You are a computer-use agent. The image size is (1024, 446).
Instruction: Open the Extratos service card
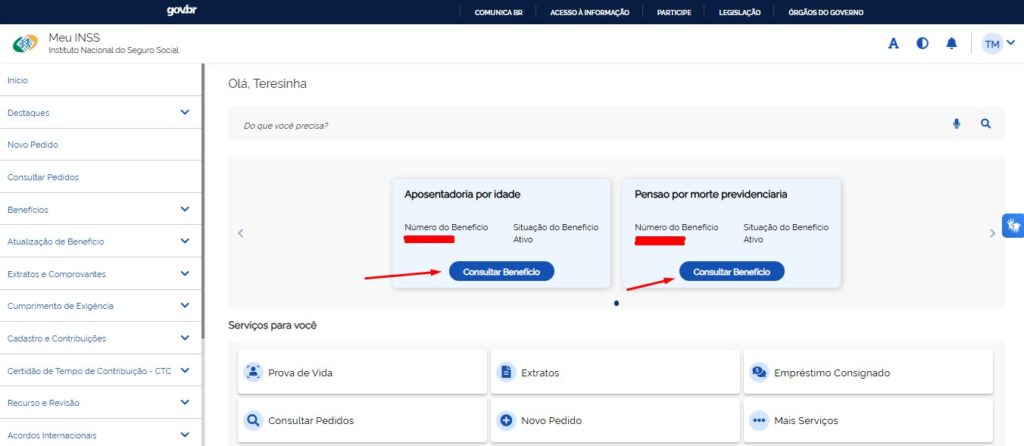615,372
